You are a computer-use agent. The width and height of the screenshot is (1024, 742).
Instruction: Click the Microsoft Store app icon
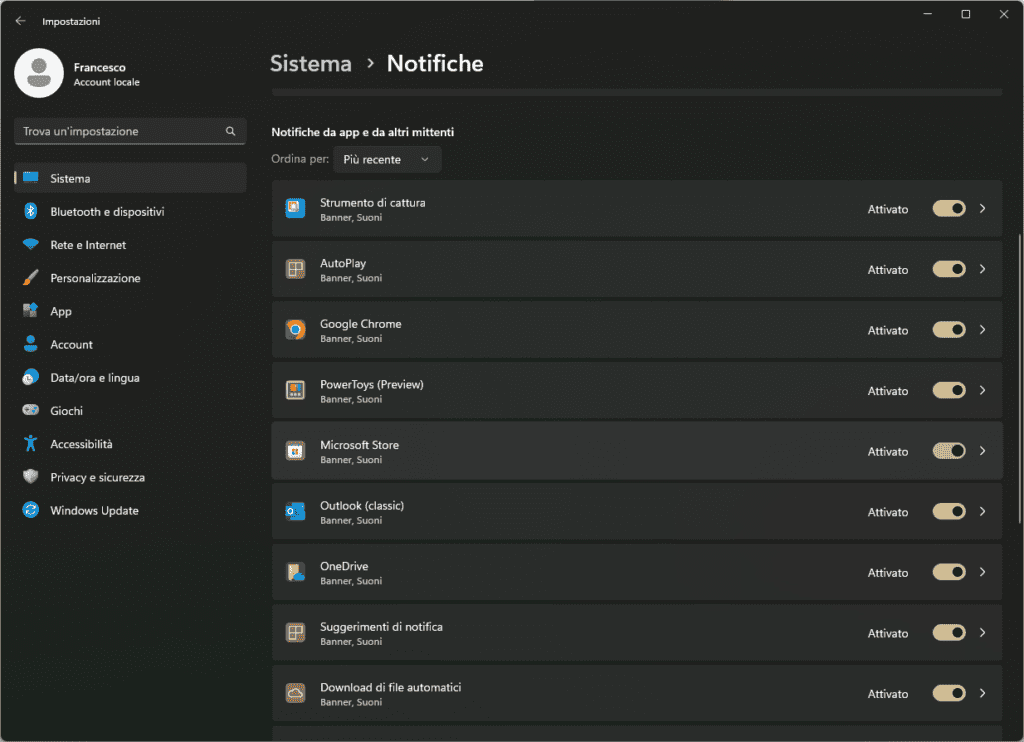point(295,451)
